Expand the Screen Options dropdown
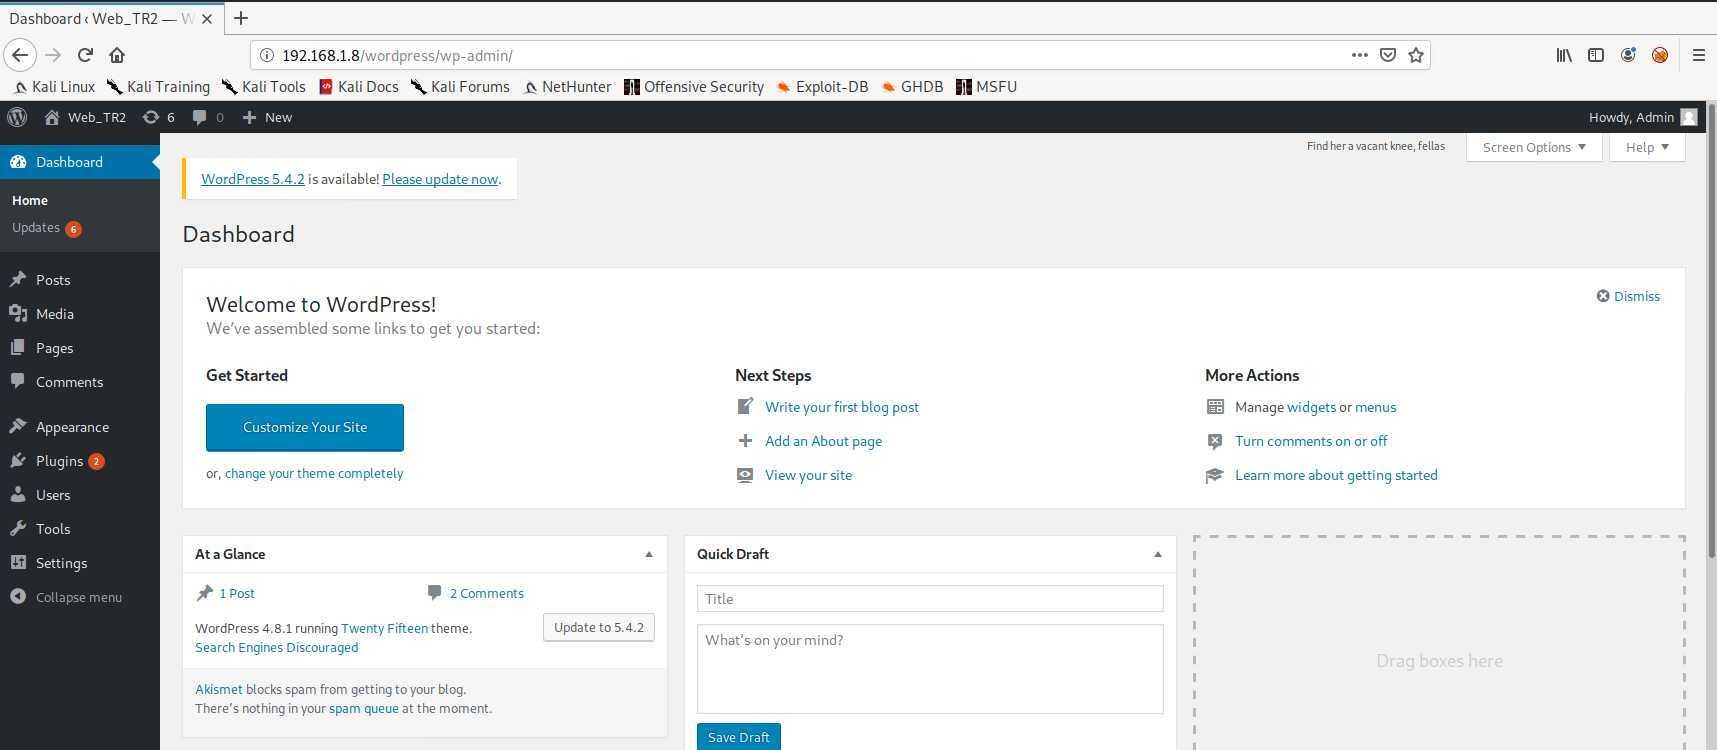Screen dimensions: 1717x750 point(1534,147)
